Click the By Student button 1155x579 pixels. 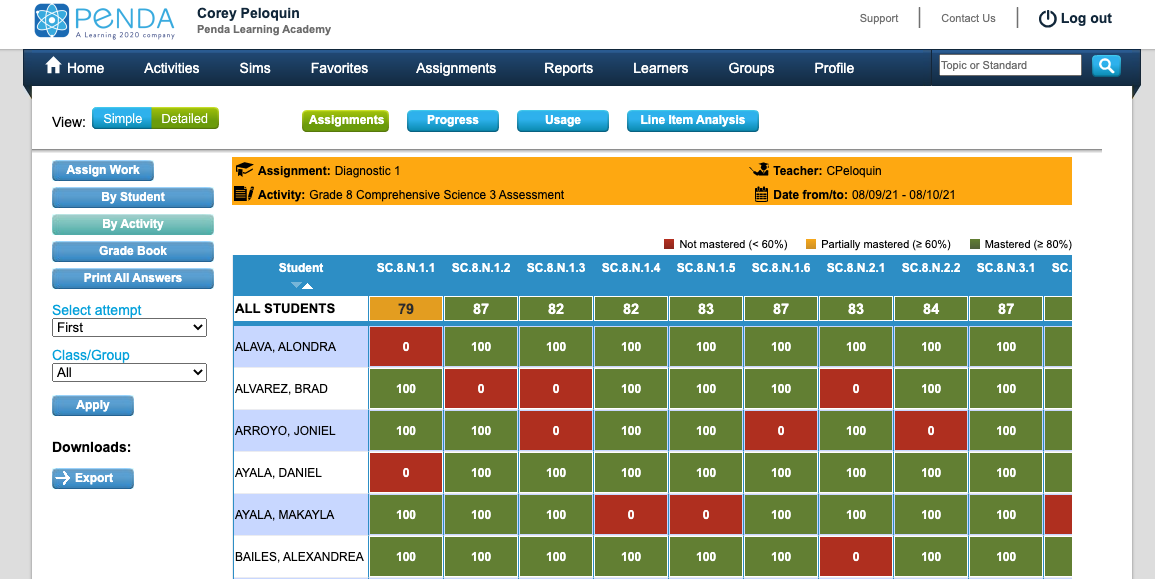pyautogui.click(x=133, y=197)
